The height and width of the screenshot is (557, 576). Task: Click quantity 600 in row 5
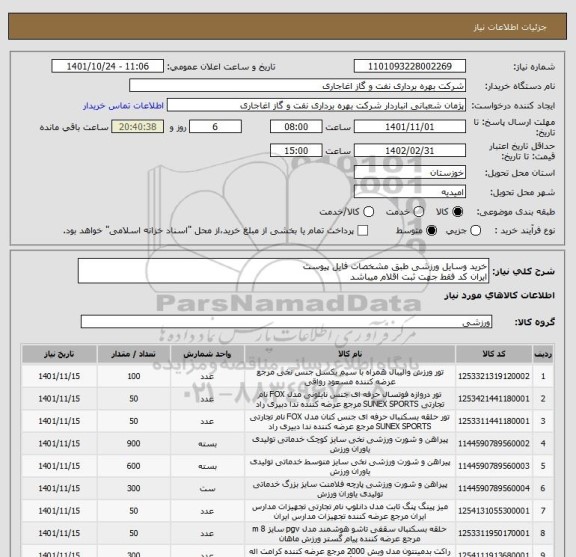(x=133, y=466)
